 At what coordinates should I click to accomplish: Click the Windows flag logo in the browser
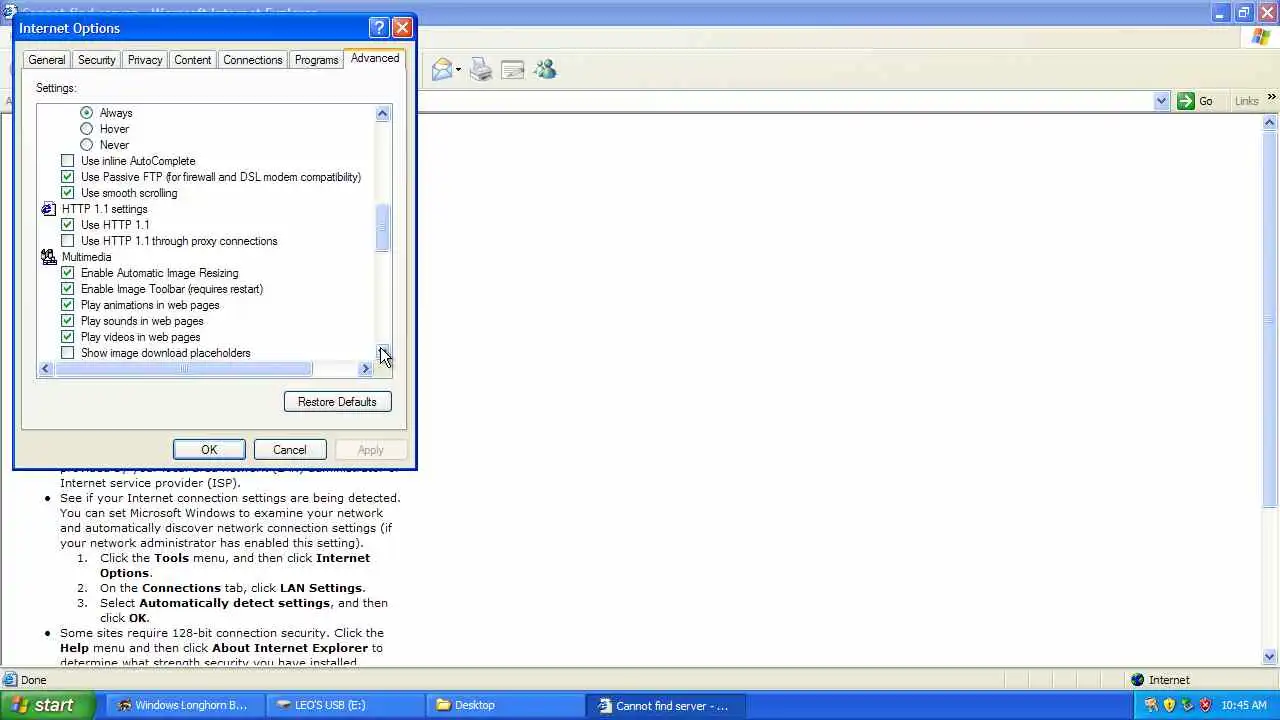[x=1261, y=37]
